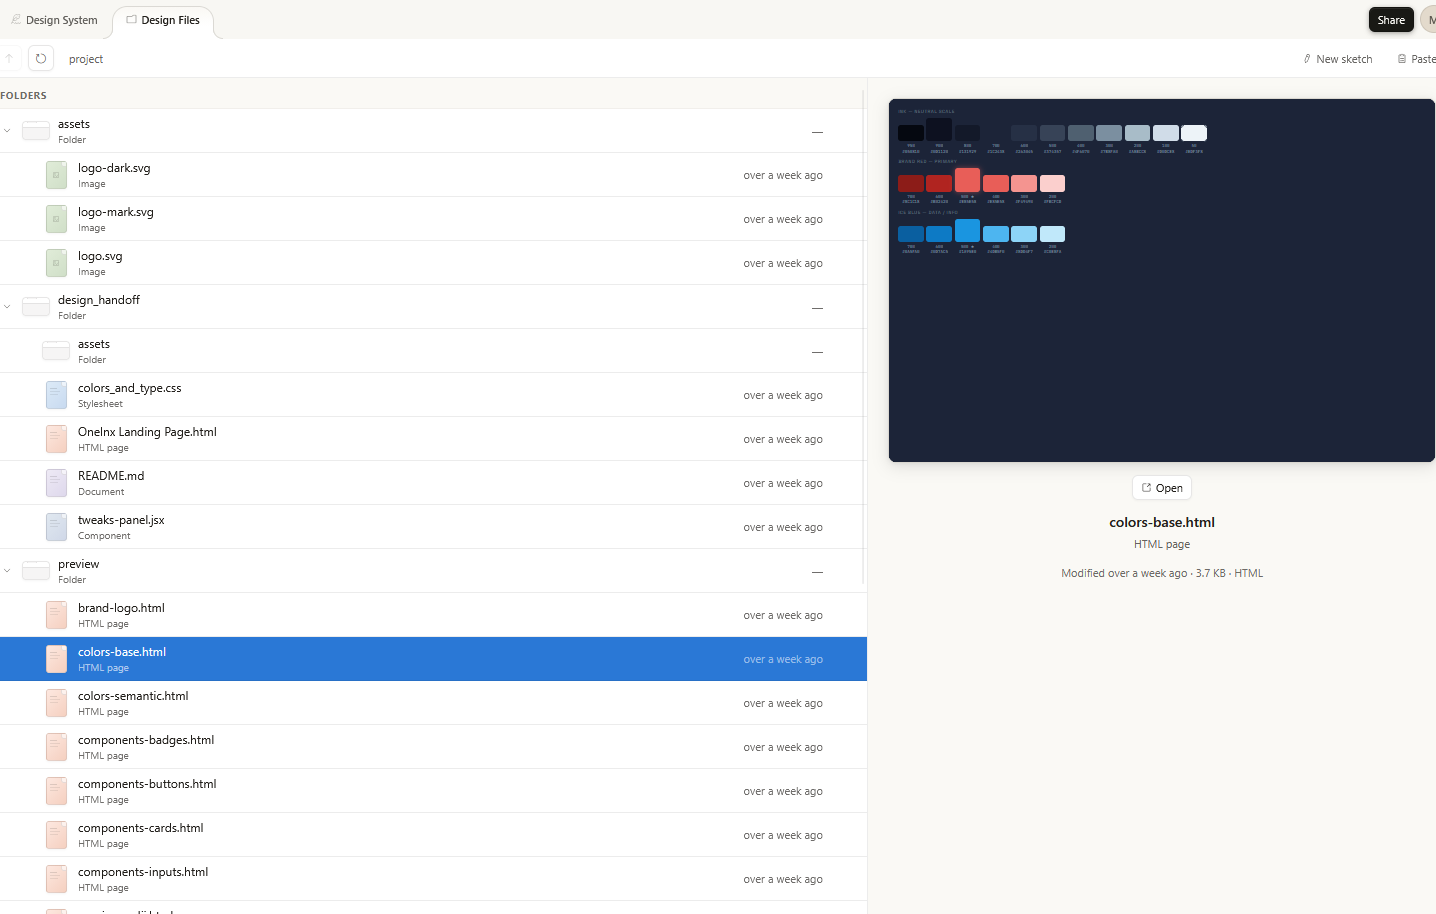The height and width of the screenshot is (914, 1436).
Task: Select the components-buttons.html file name
Action: pos(147,784)
